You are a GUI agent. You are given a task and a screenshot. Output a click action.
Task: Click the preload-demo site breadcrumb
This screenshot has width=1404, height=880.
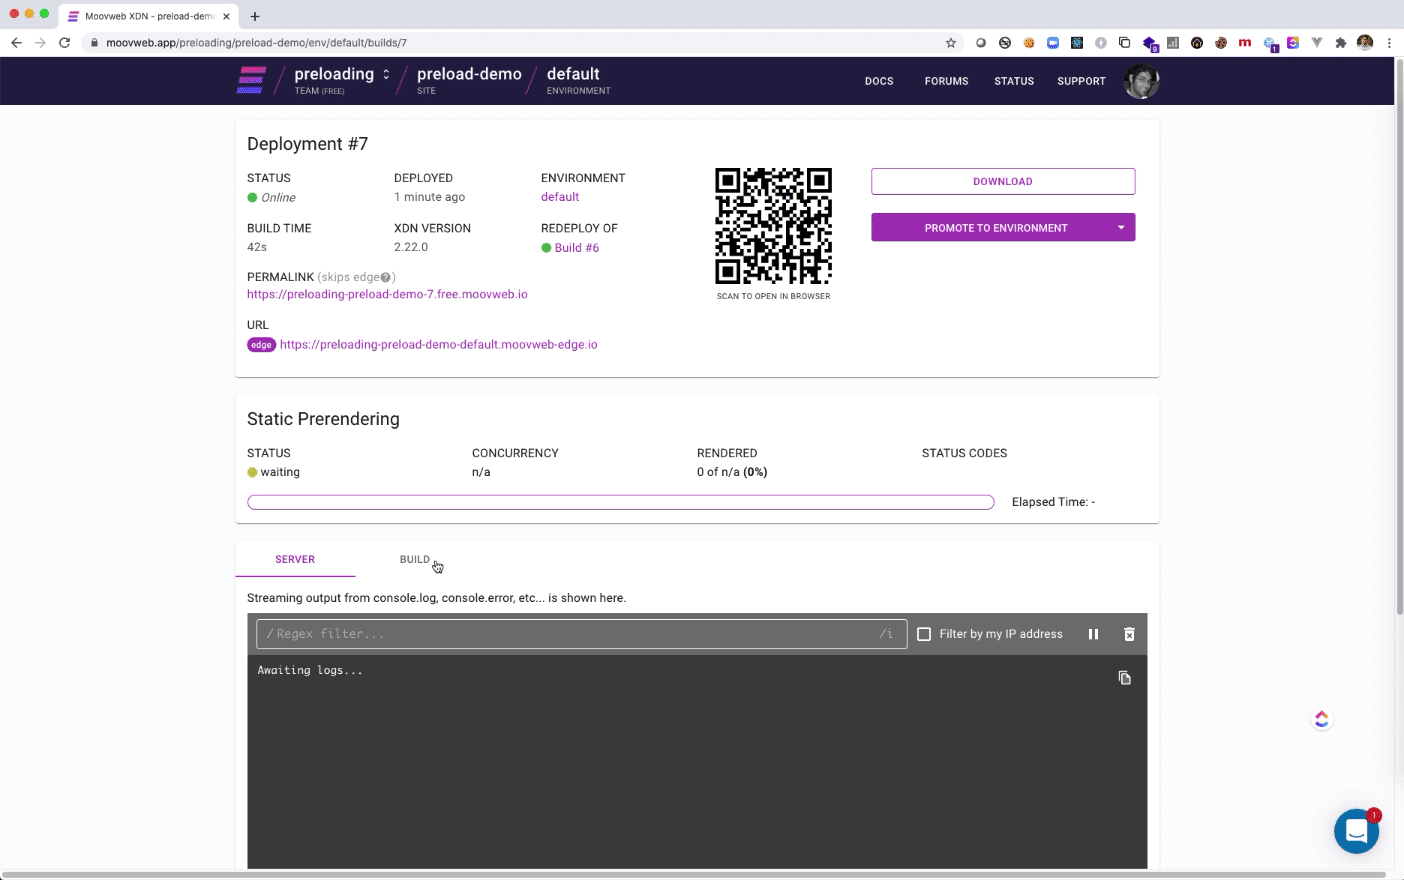point(469,74)
